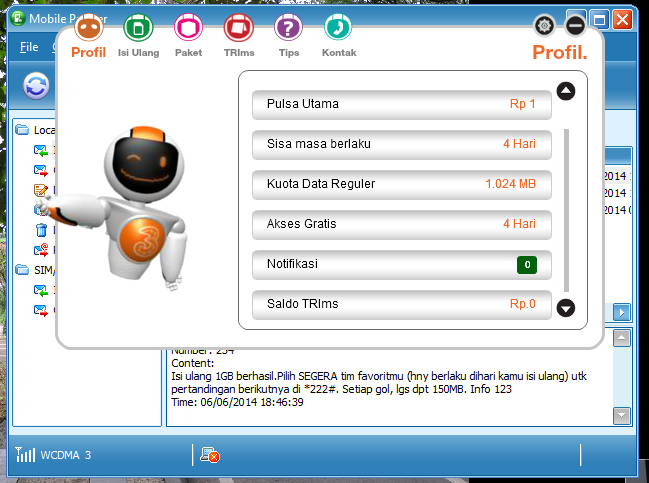Viewport: 649px width, 483px height.
Task: Select the Saldo TRIms row
Action: (x=401, y=304)
